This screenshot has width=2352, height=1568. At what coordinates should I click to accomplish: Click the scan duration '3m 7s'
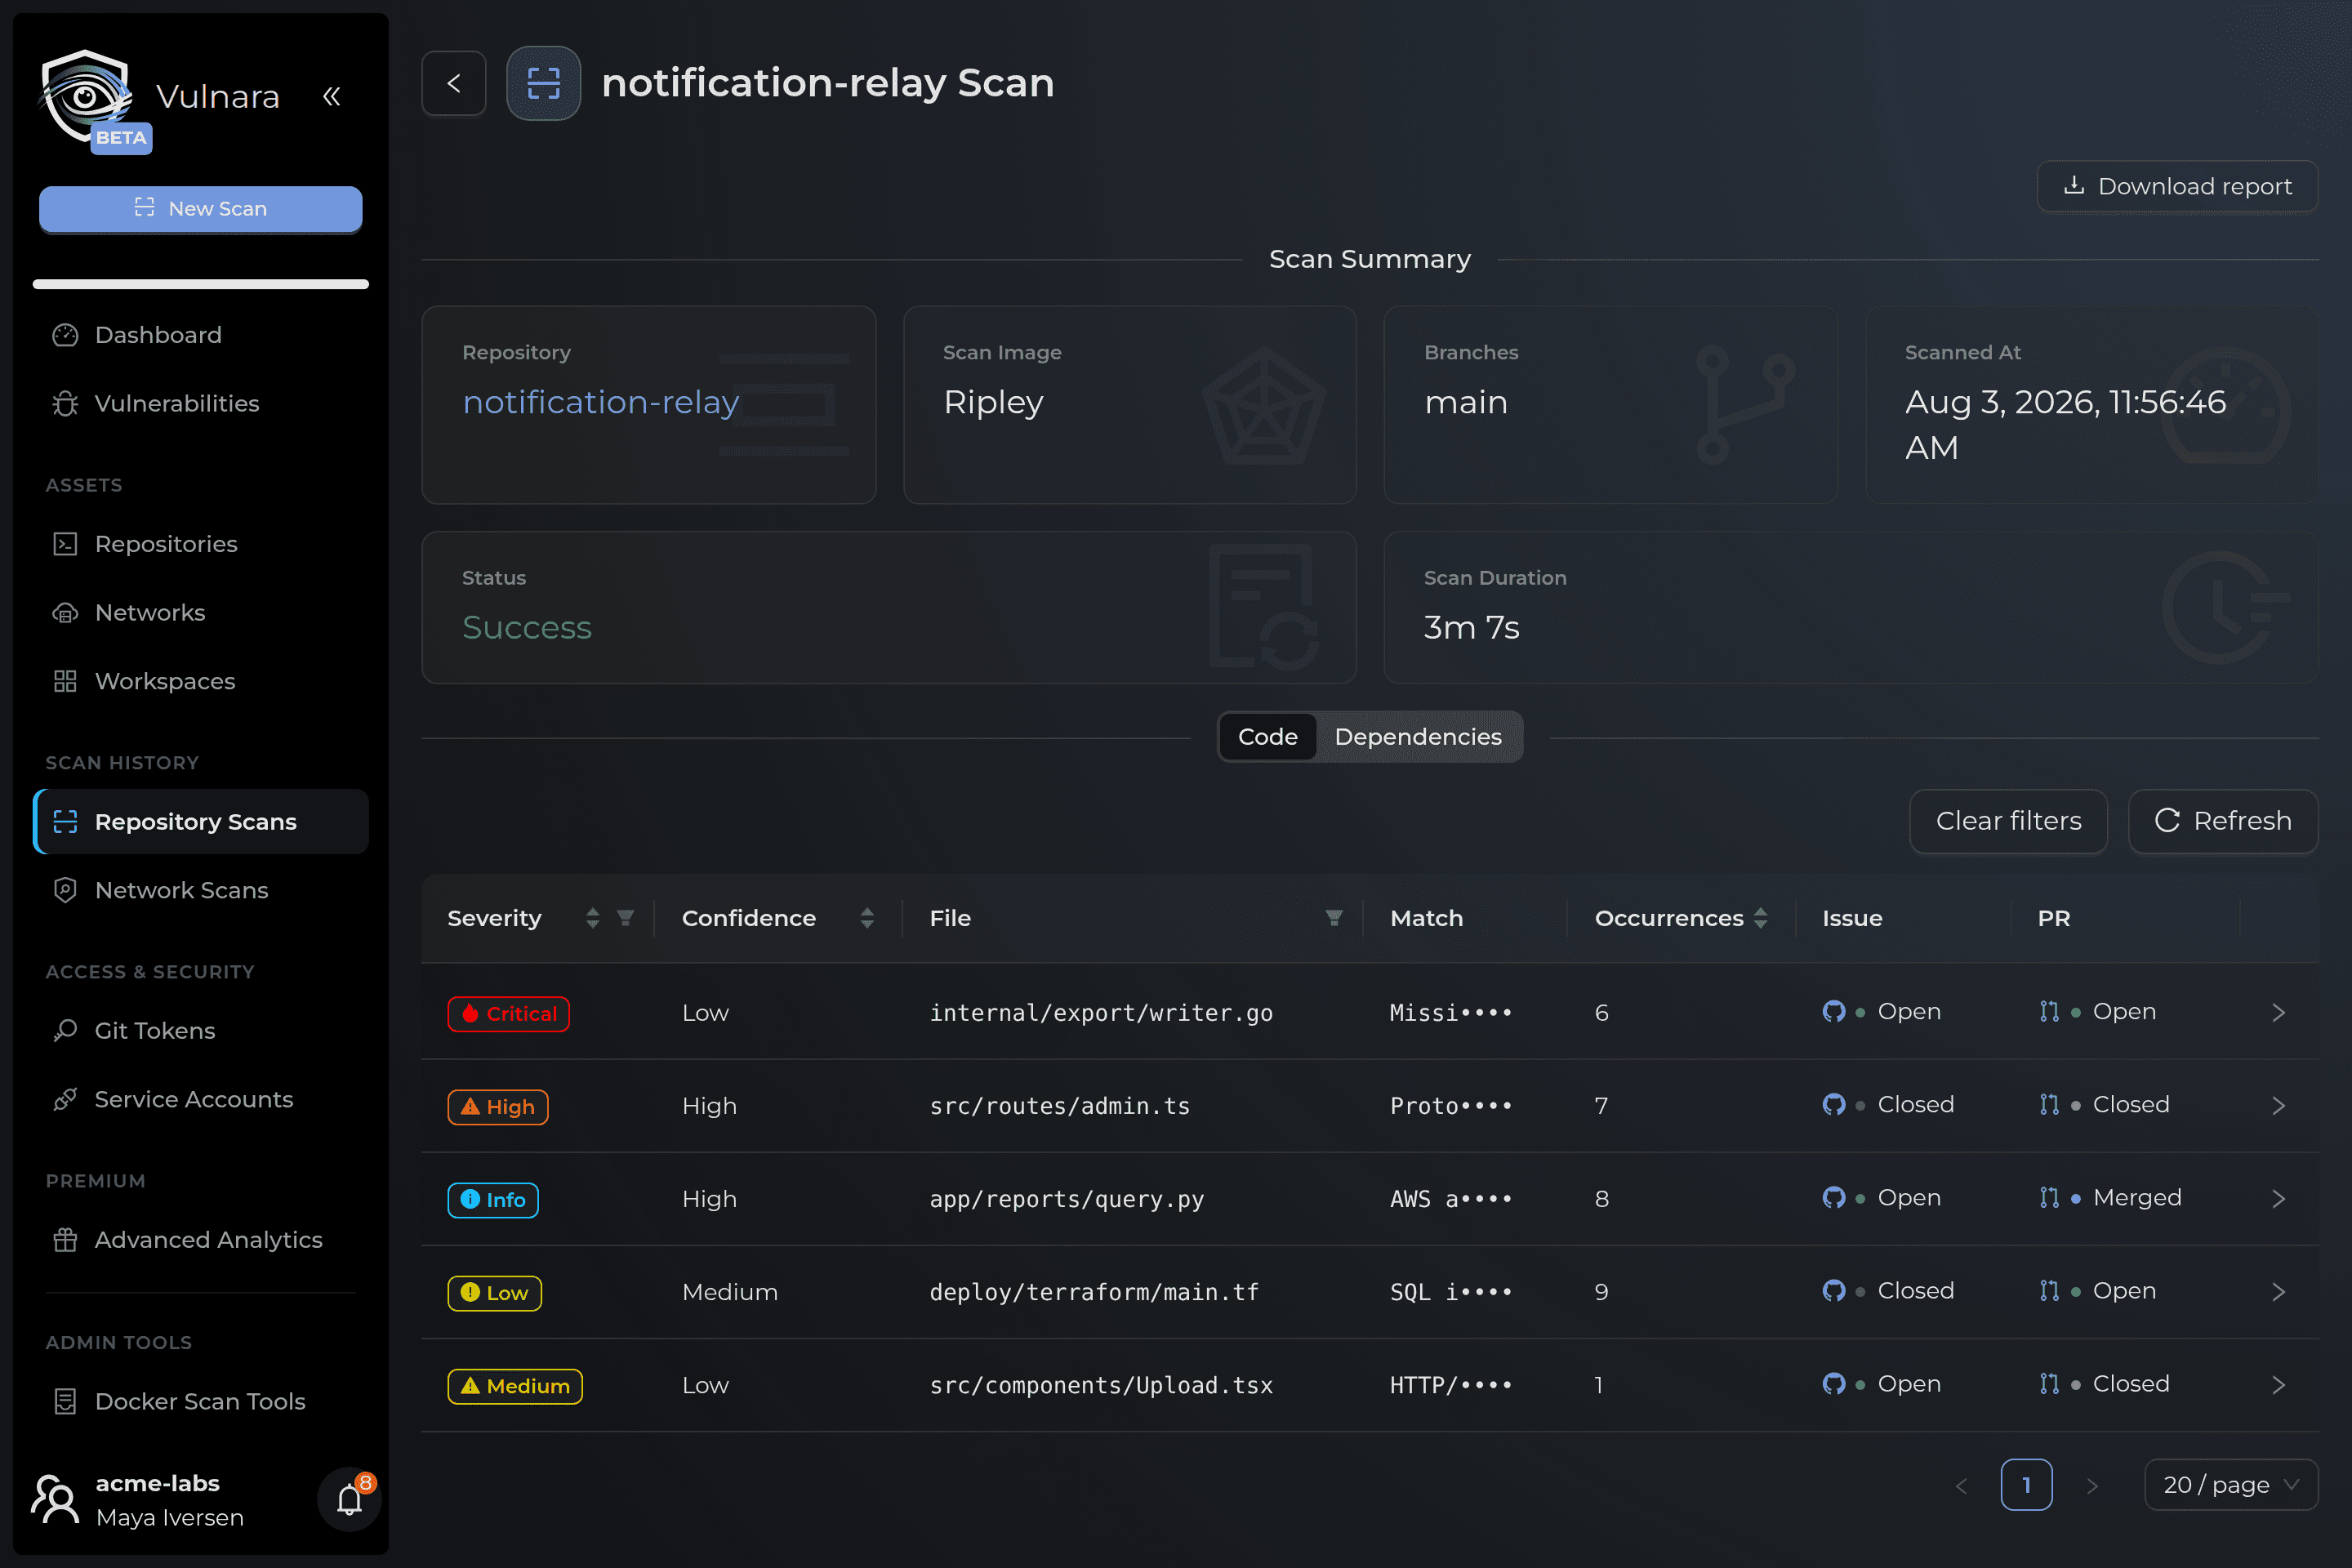pyautogui.click(x=1471, y=628)
